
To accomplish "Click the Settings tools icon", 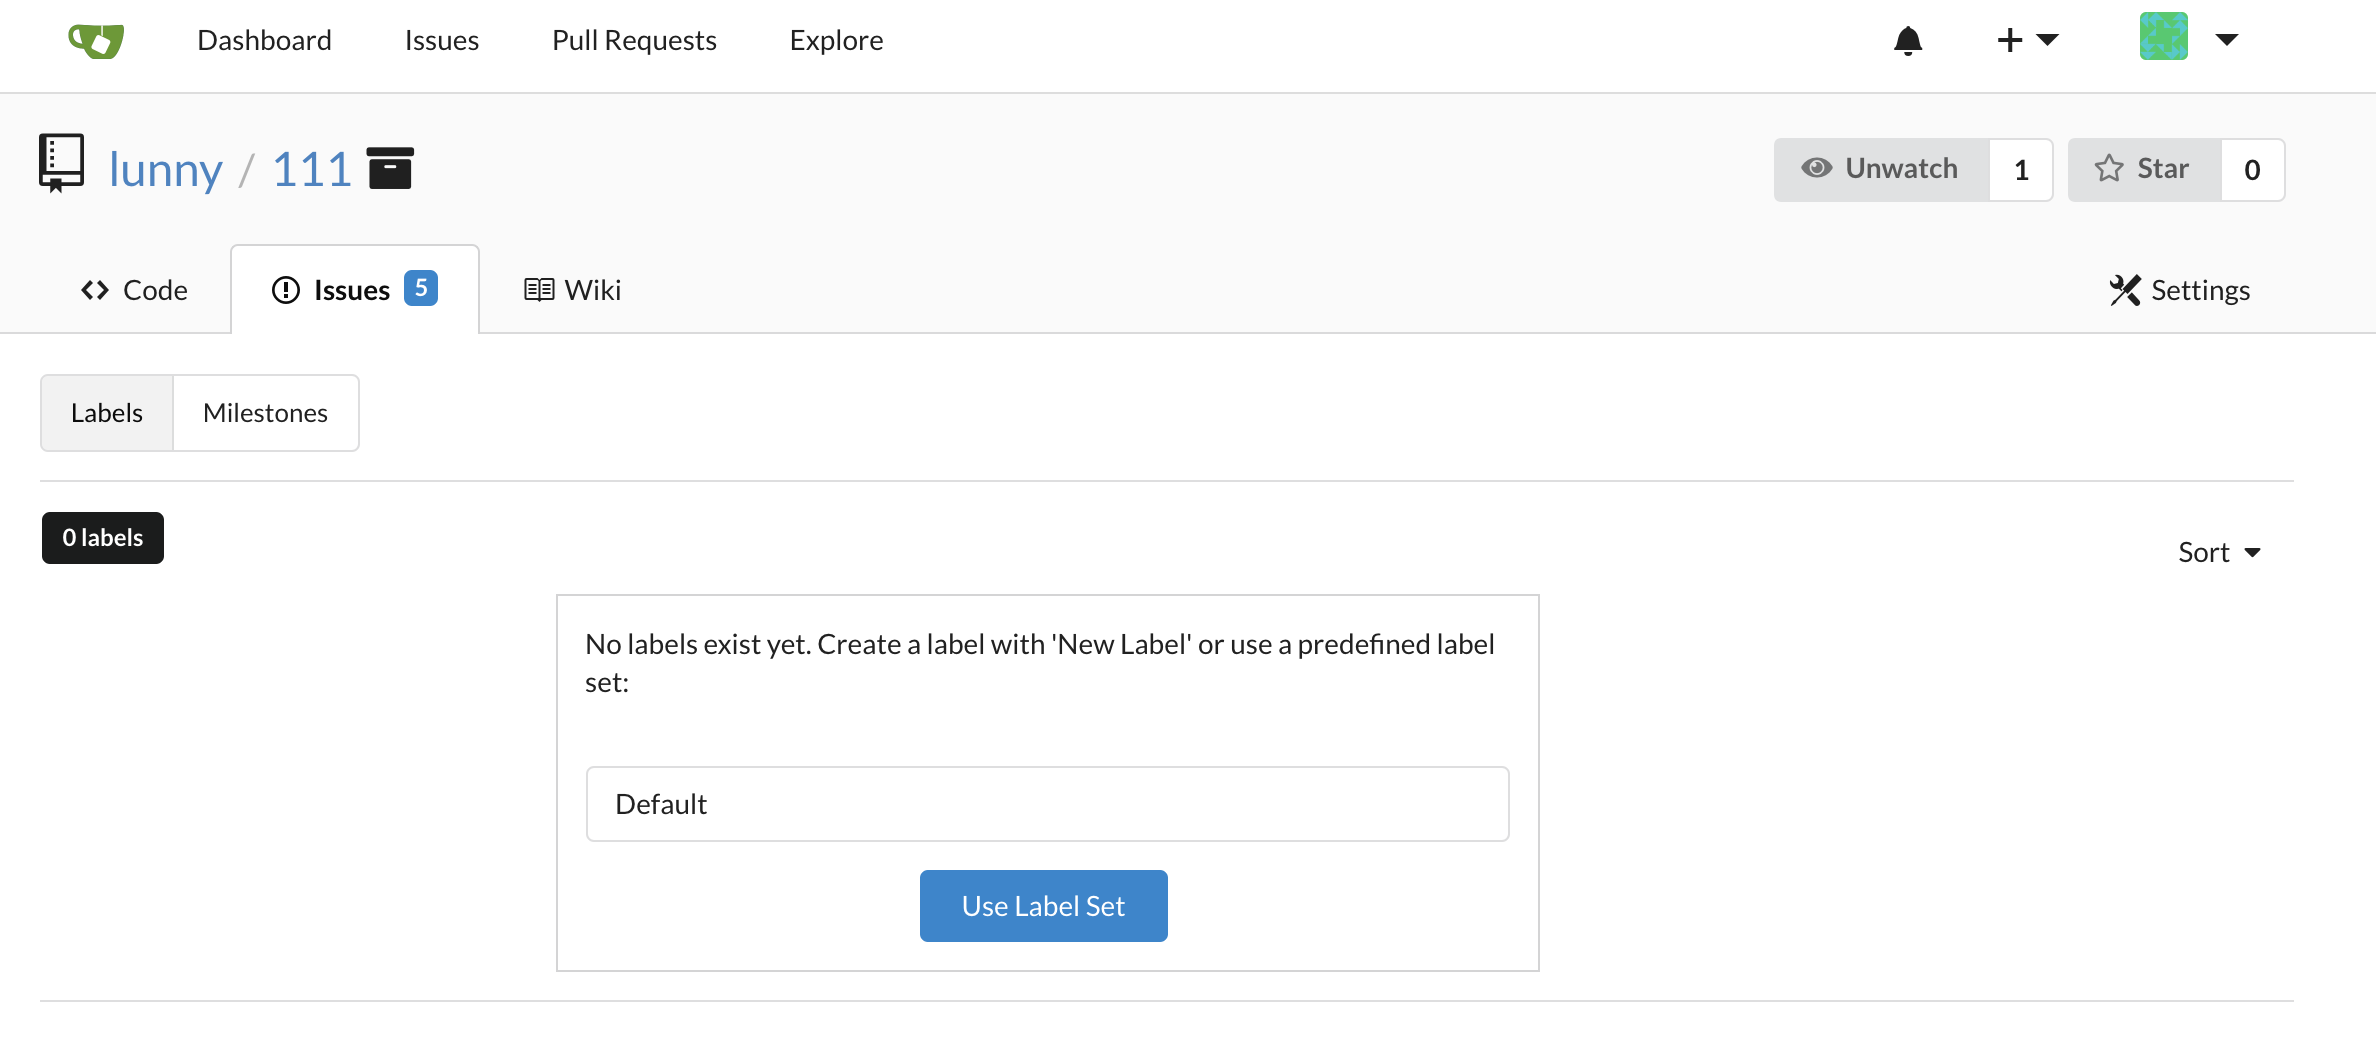I will click(x=2125, y=290).
